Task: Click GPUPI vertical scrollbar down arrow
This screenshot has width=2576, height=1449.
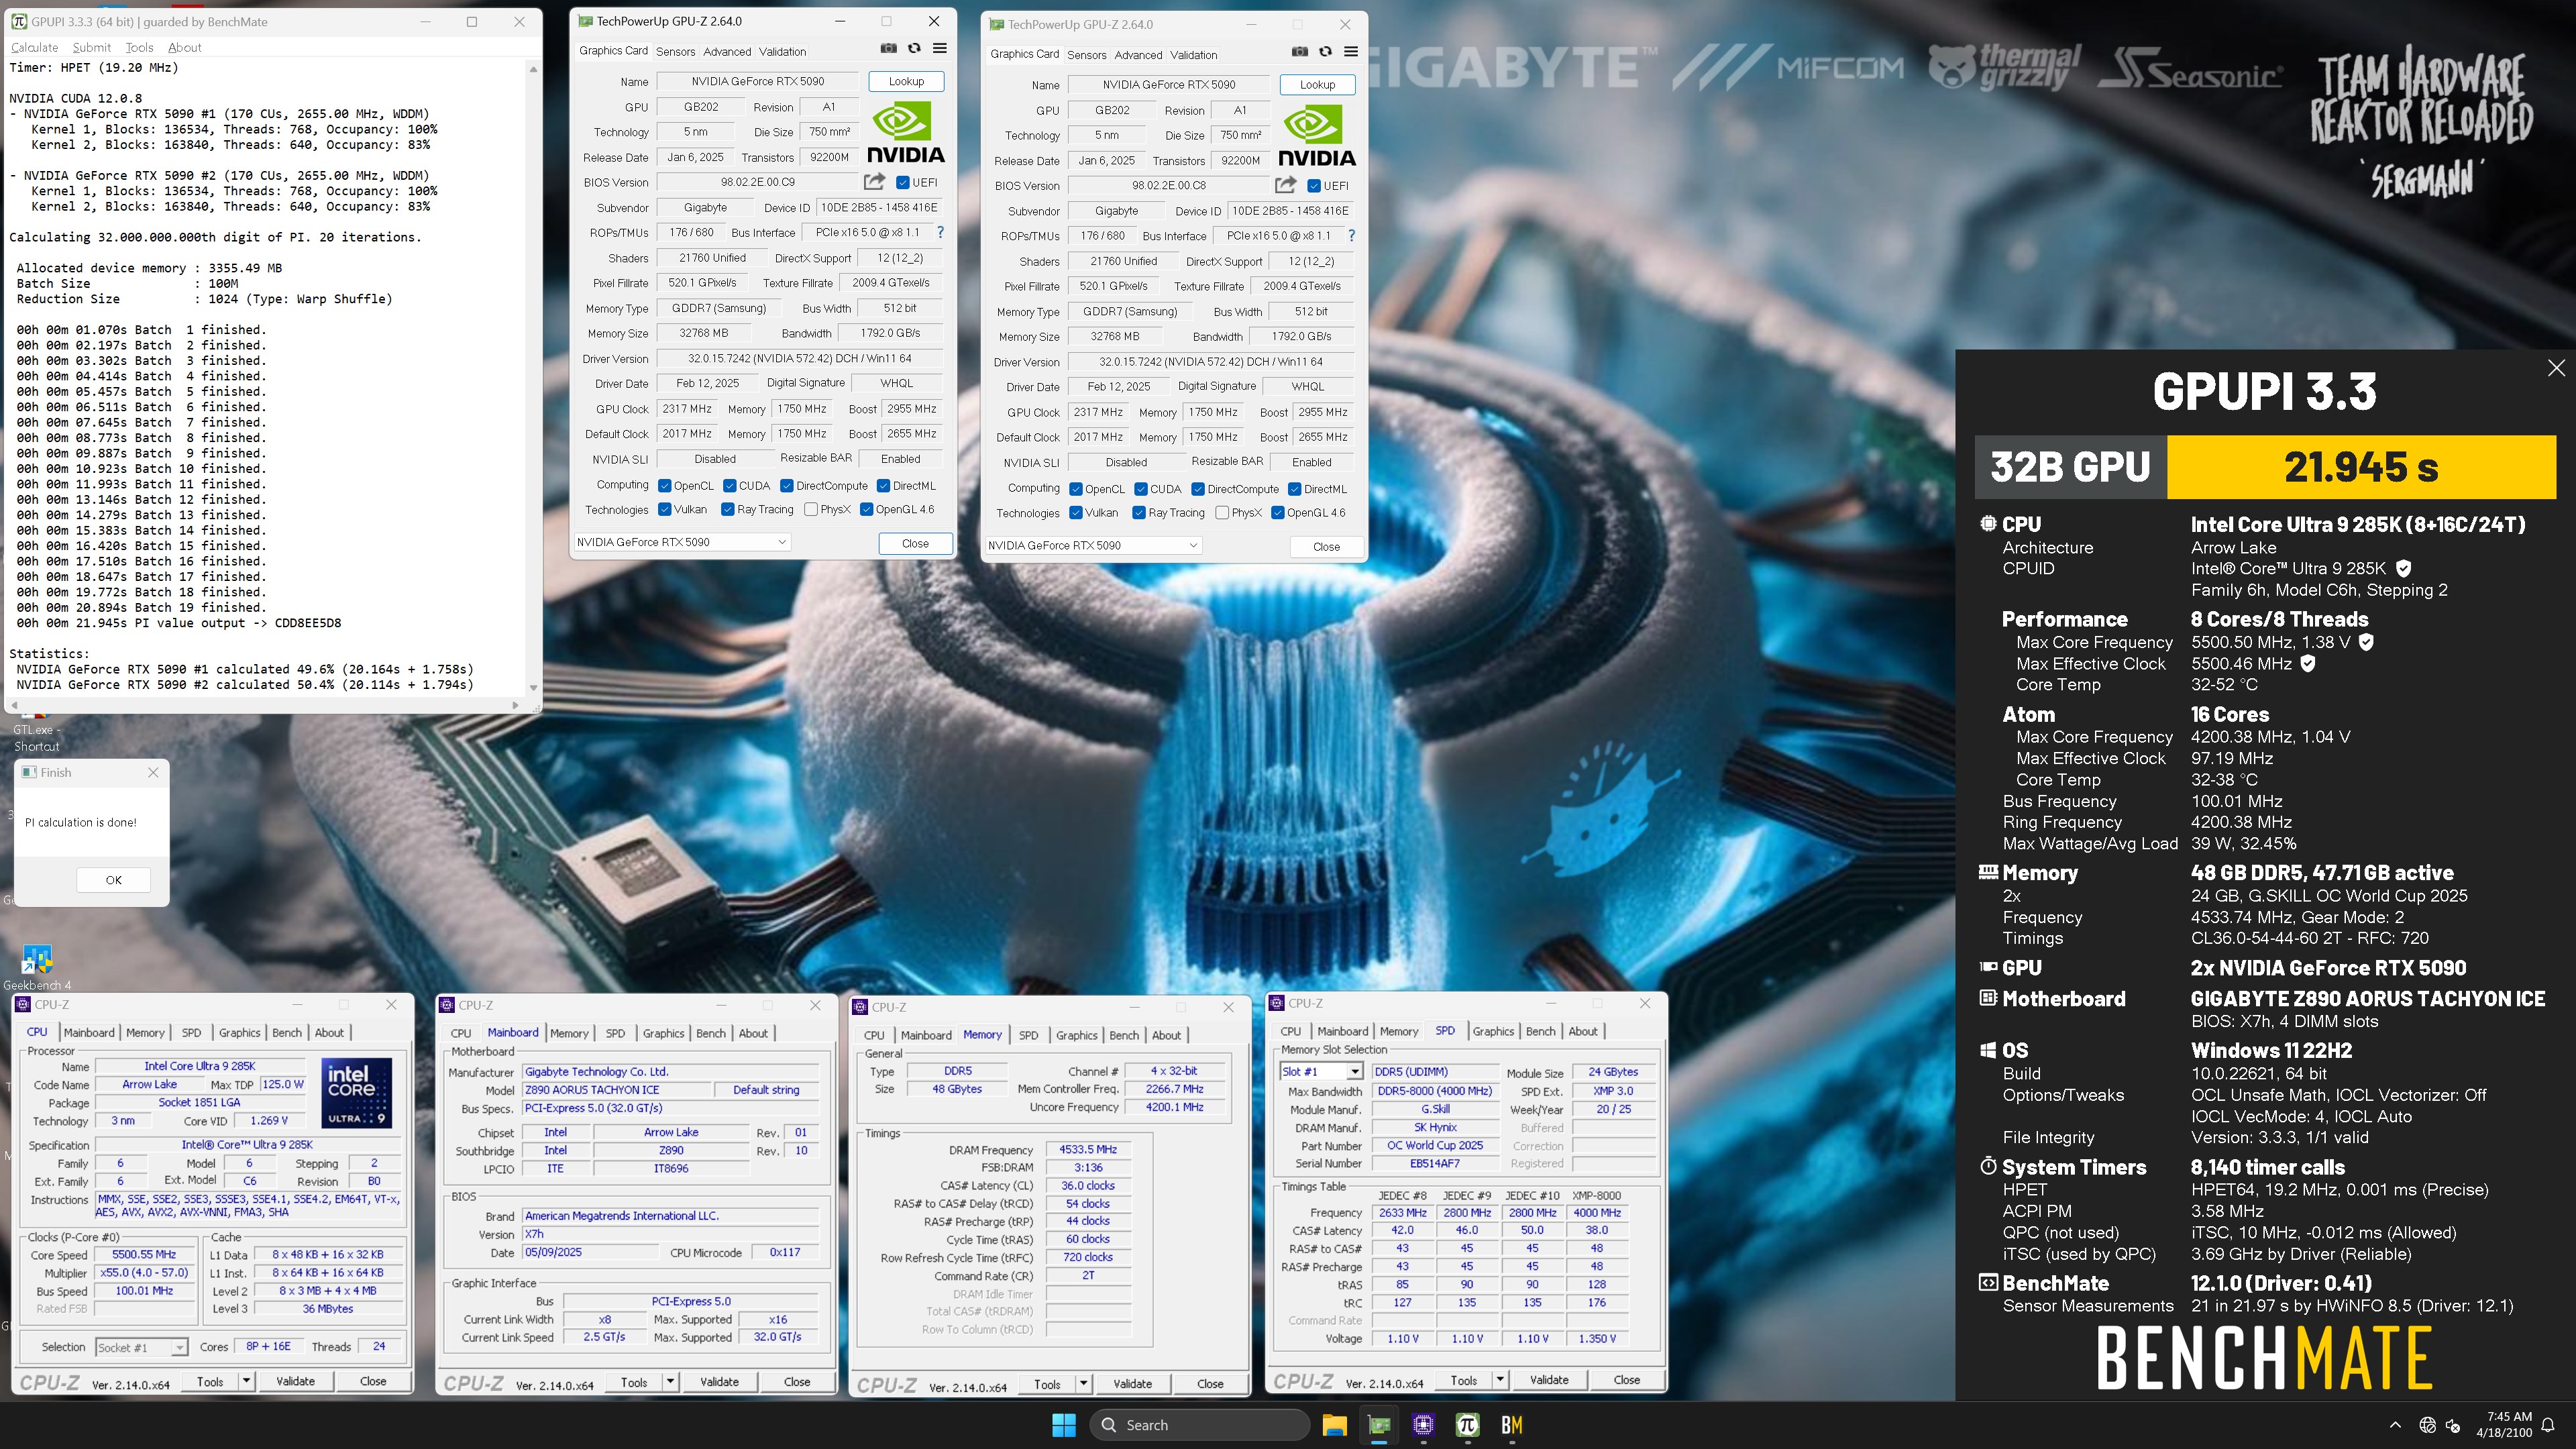Action: pos(533,688)
